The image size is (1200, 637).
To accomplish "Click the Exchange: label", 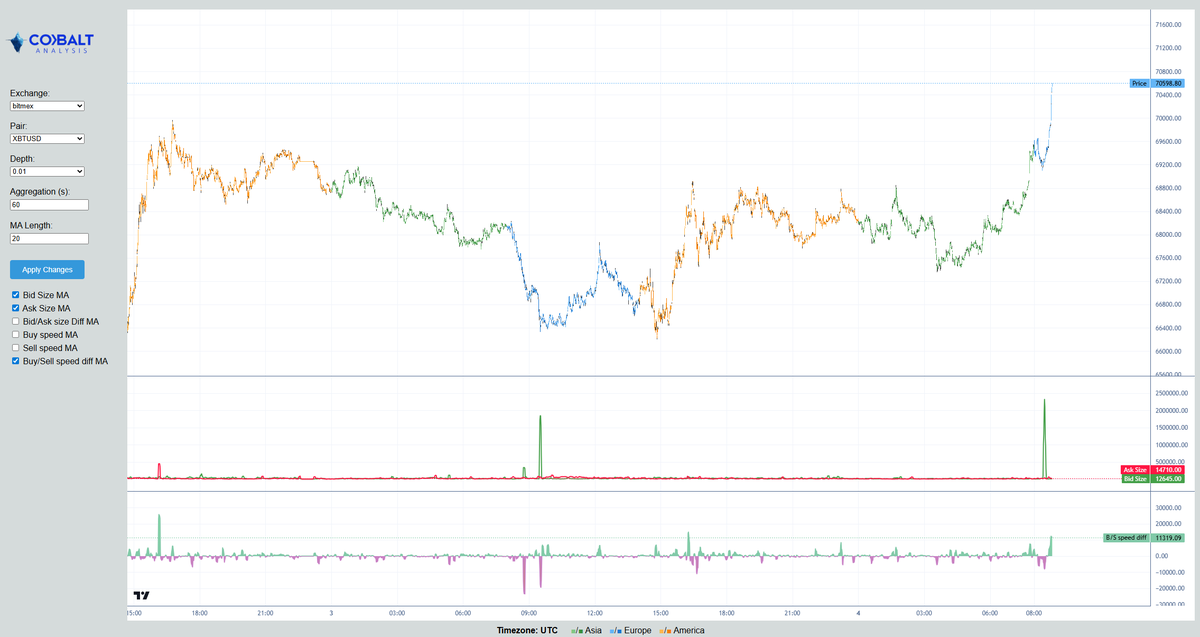I will [x=31, y=93].
